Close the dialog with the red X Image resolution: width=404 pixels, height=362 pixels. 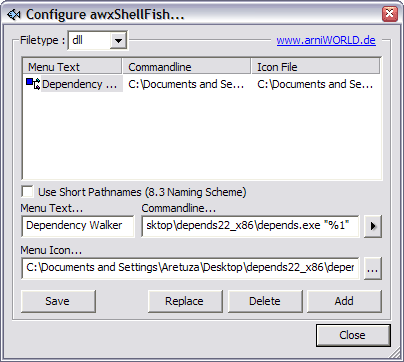pos(389,14)
